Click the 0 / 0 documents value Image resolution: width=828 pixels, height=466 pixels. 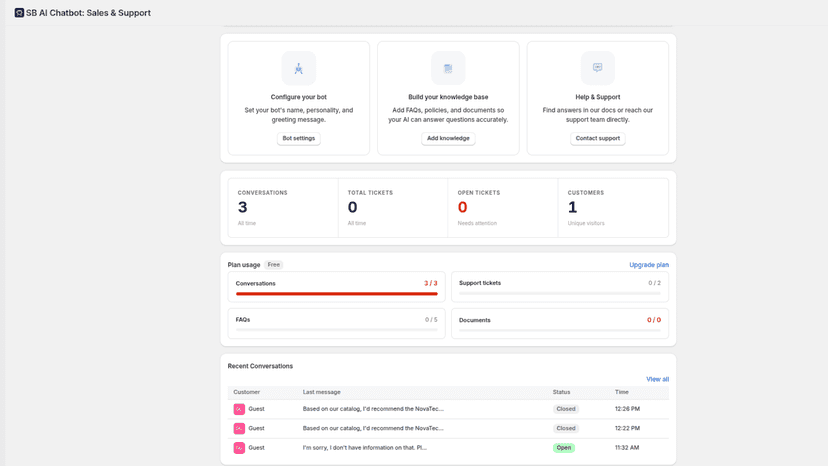654,320
